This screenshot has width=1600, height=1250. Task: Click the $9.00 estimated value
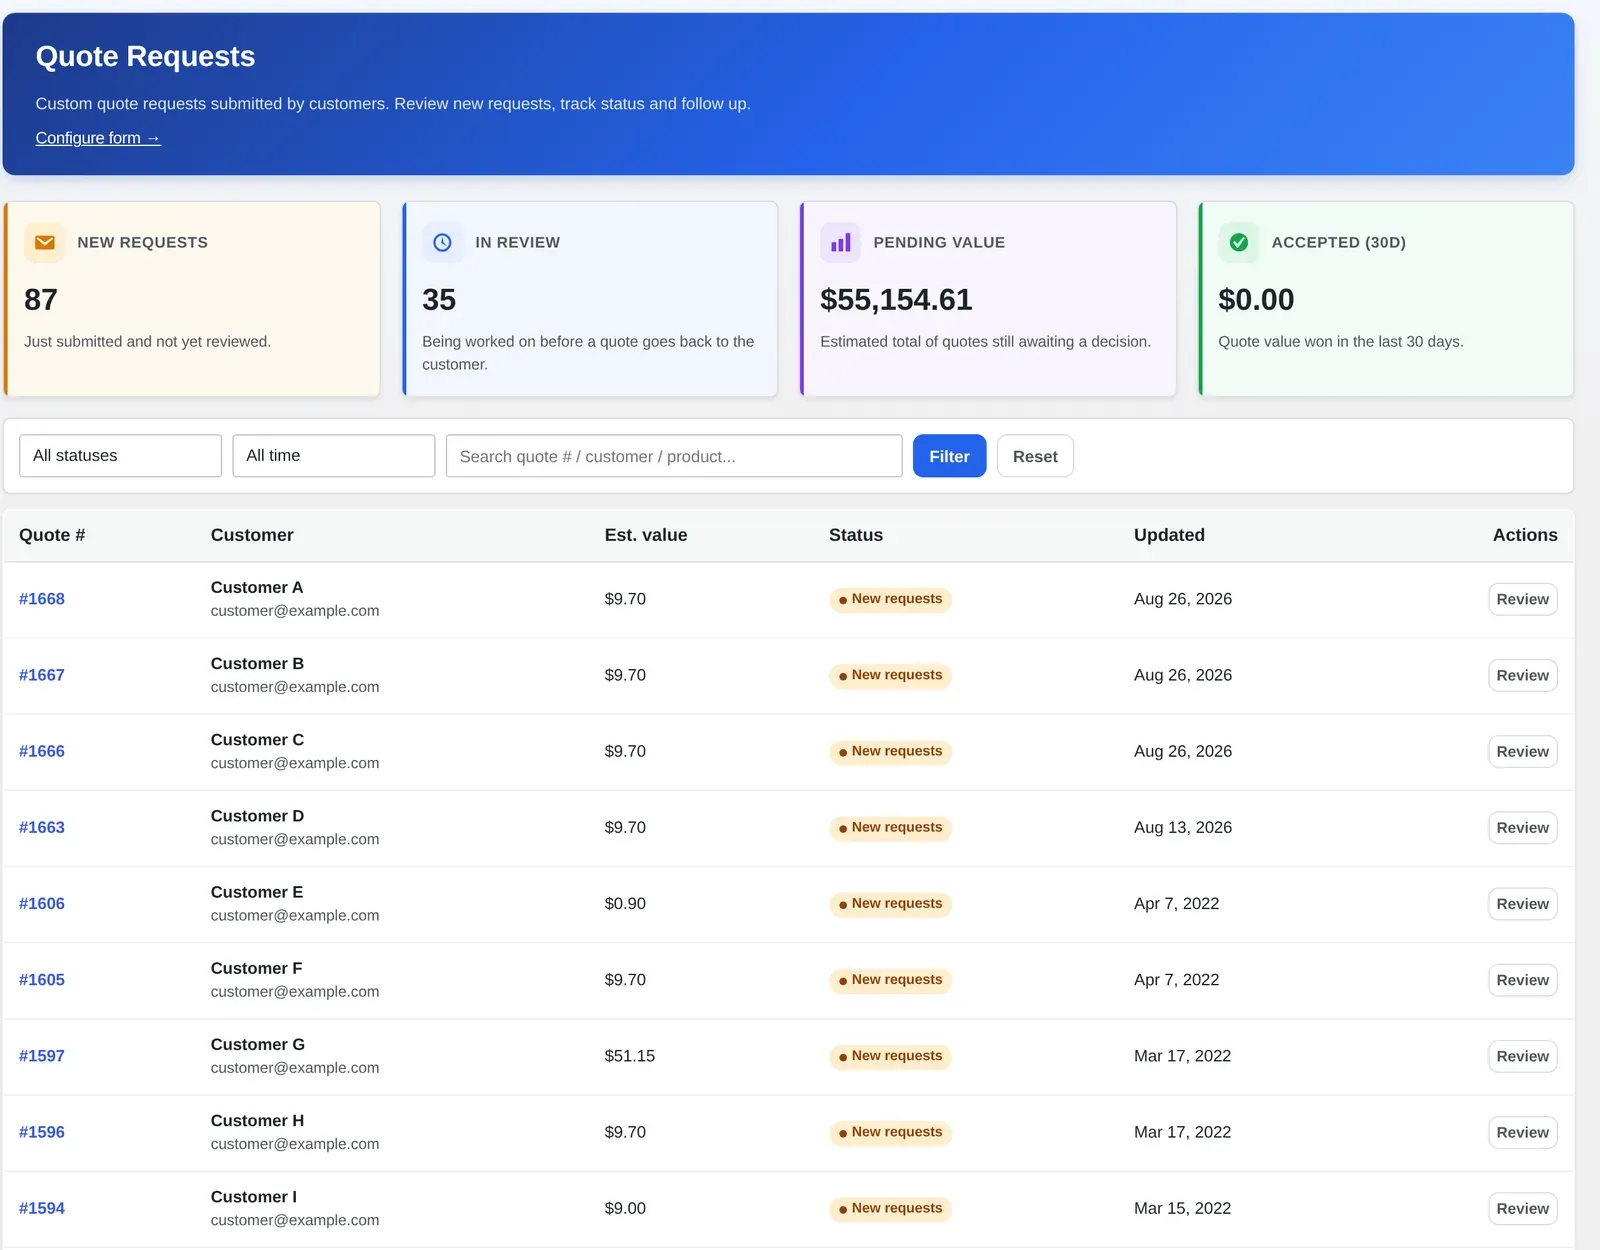[625, 1208]
